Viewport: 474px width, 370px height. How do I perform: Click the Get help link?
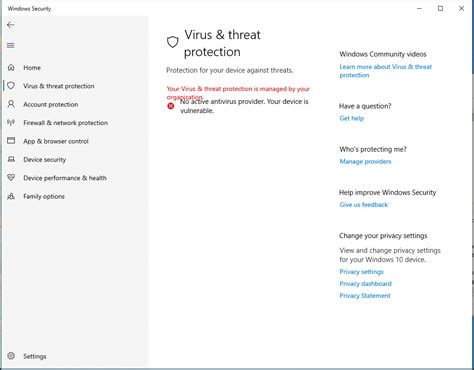(352, 118)
